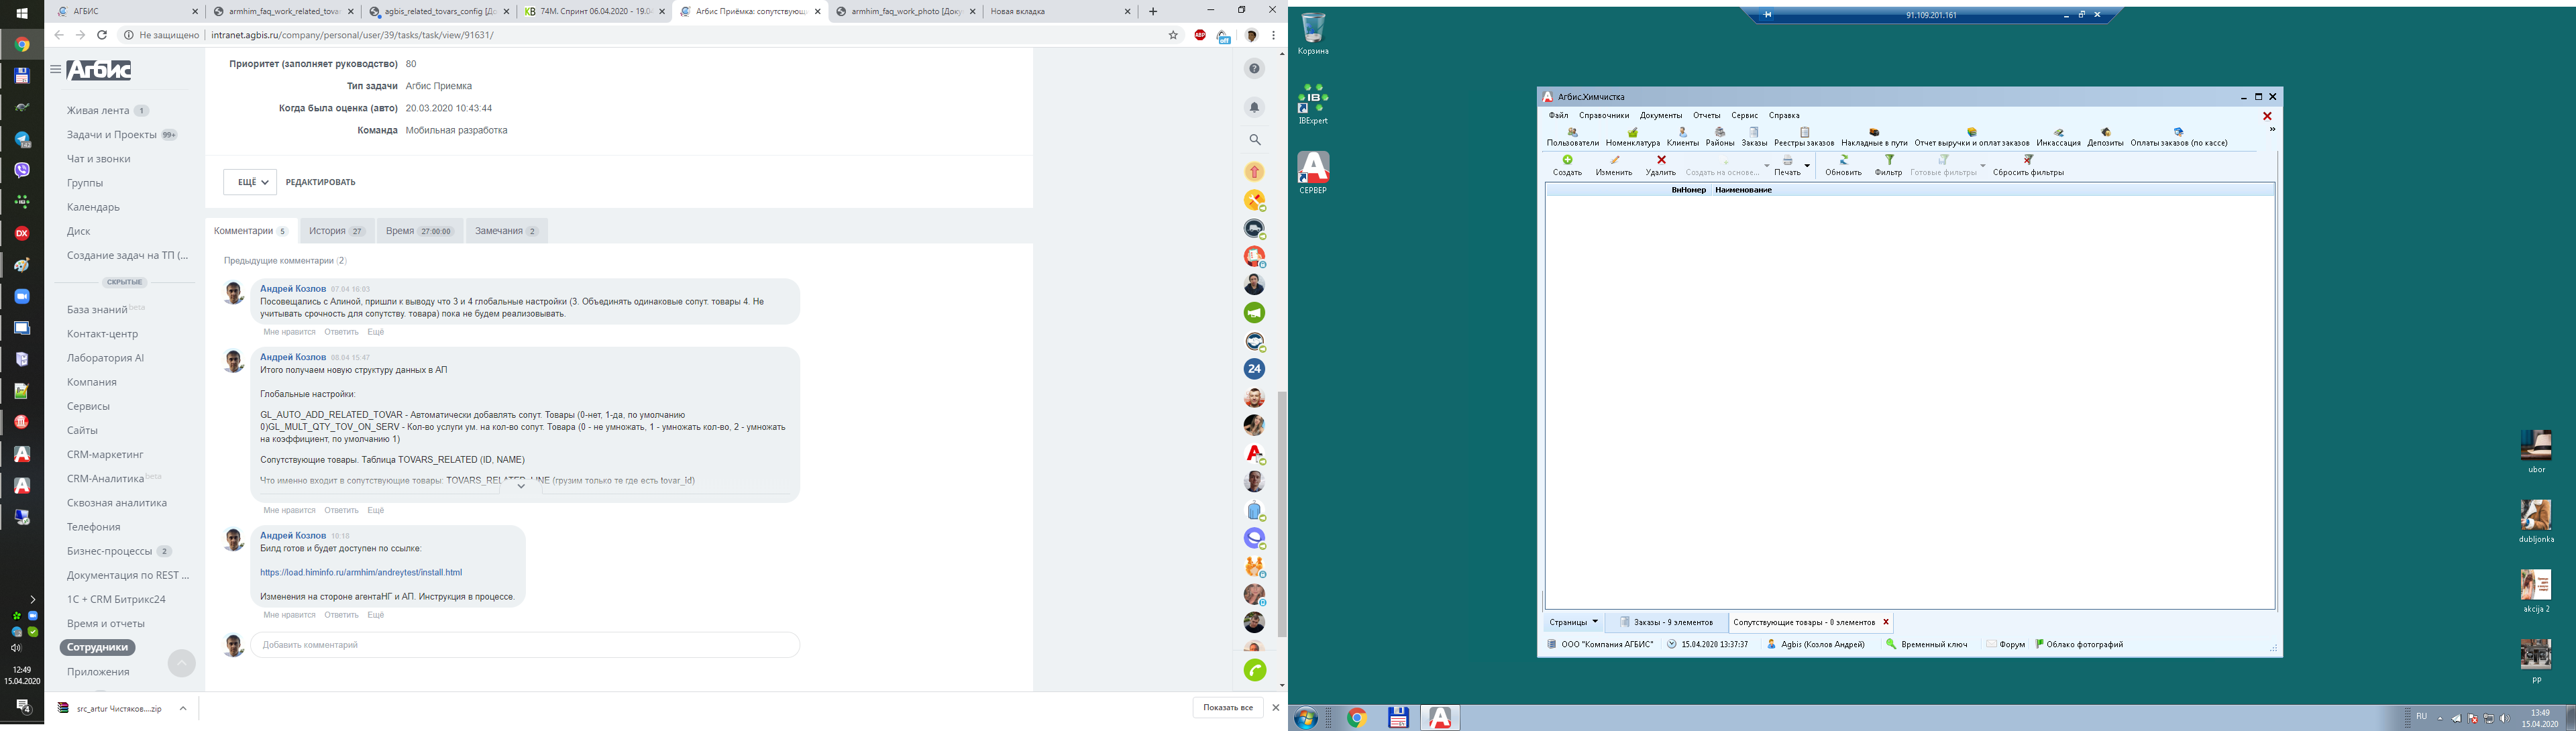This screenshot has height=731, width=2576.
Task: Show Предыдущие комментарии (2)
Action: (x=285, y=261)
